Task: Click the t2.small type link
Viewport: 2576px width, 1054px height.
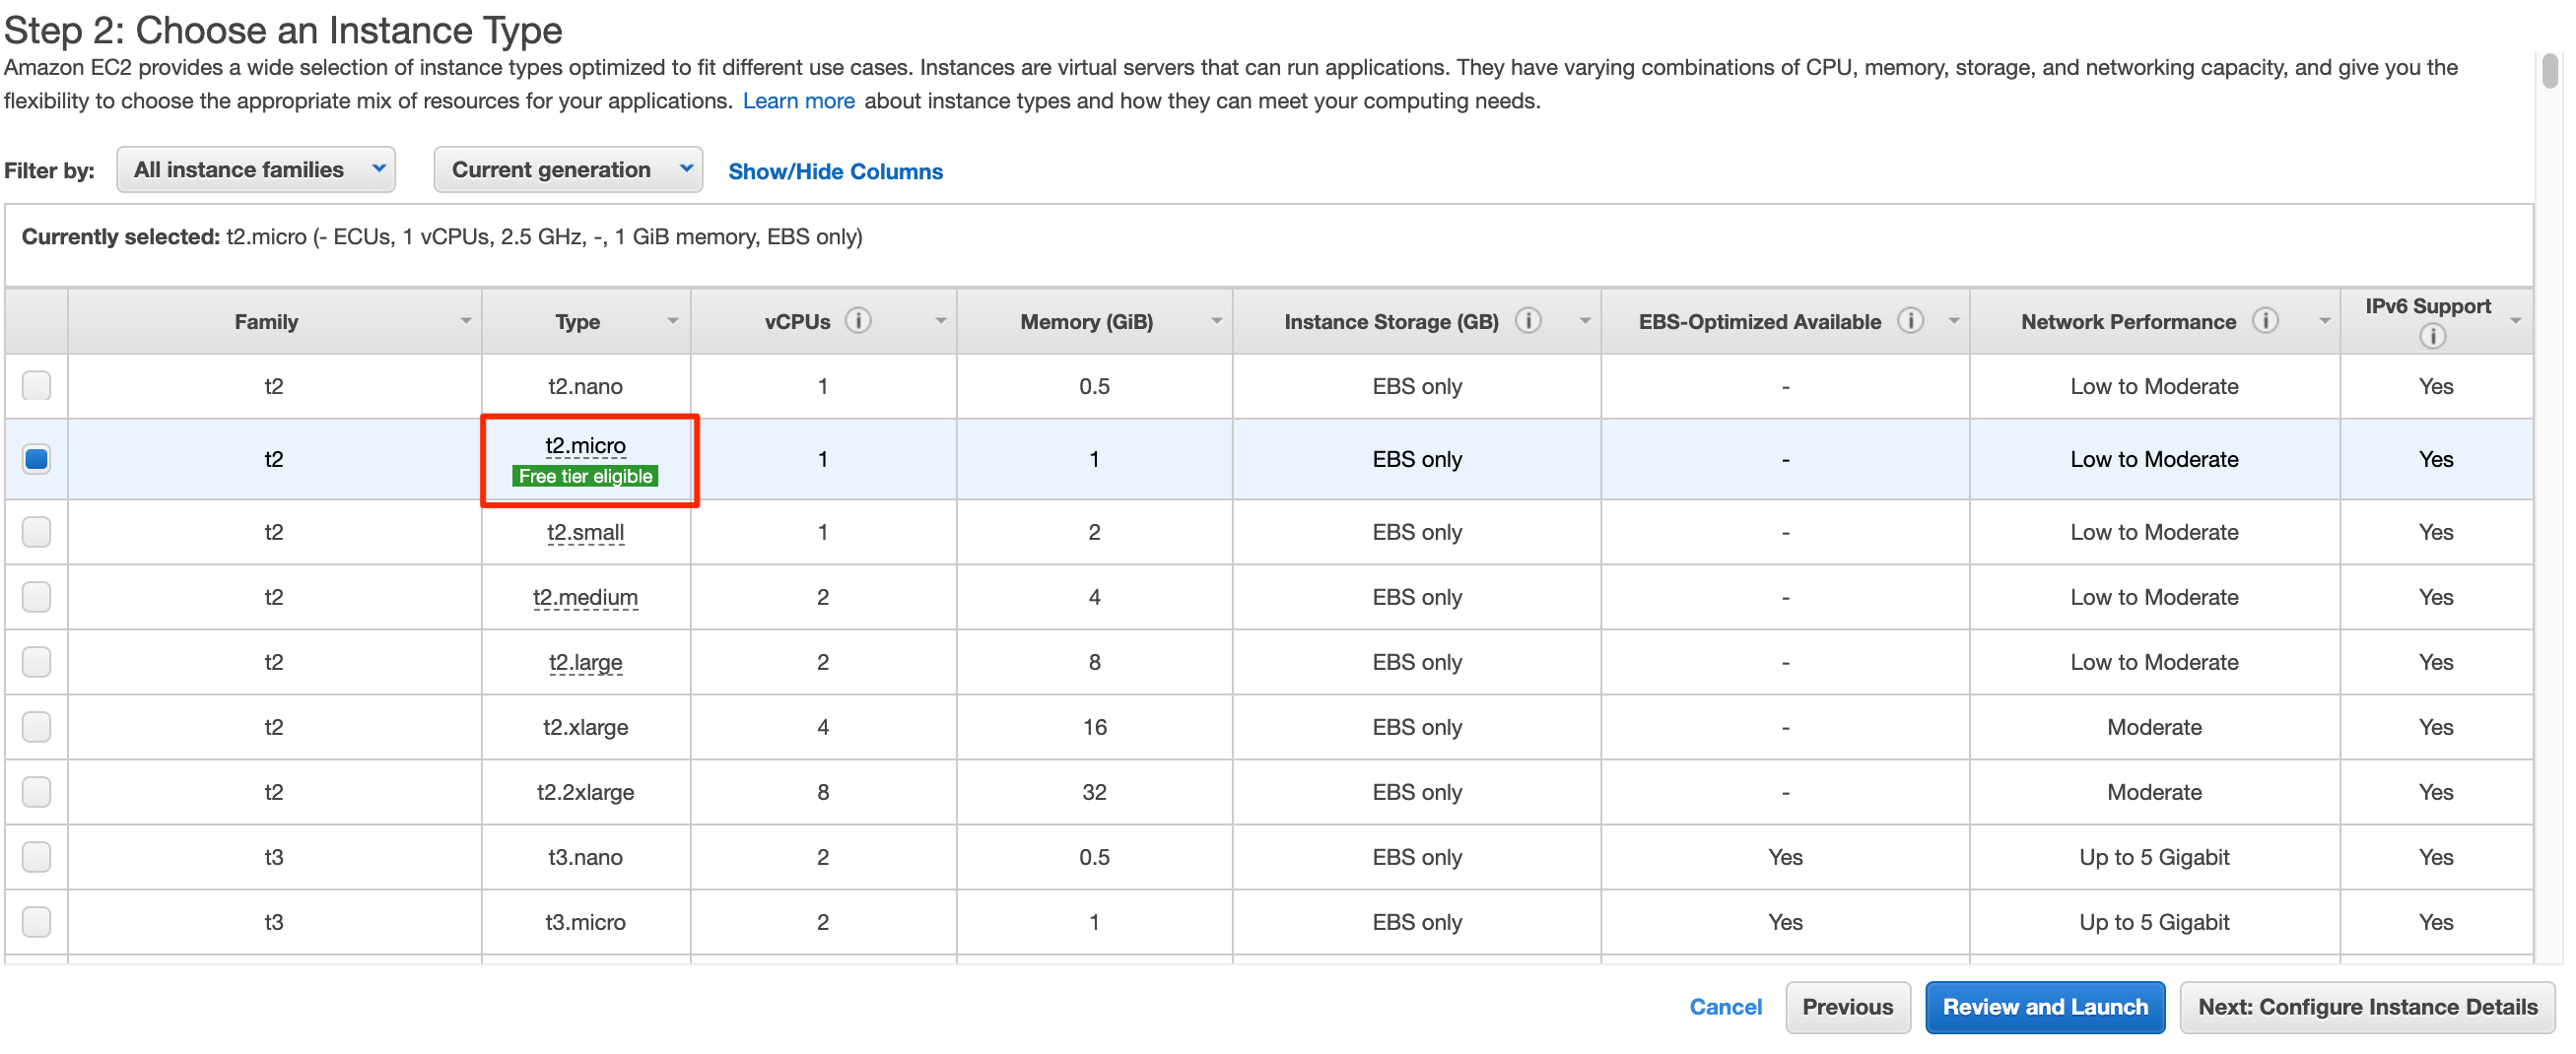Action: coord(585,532)
